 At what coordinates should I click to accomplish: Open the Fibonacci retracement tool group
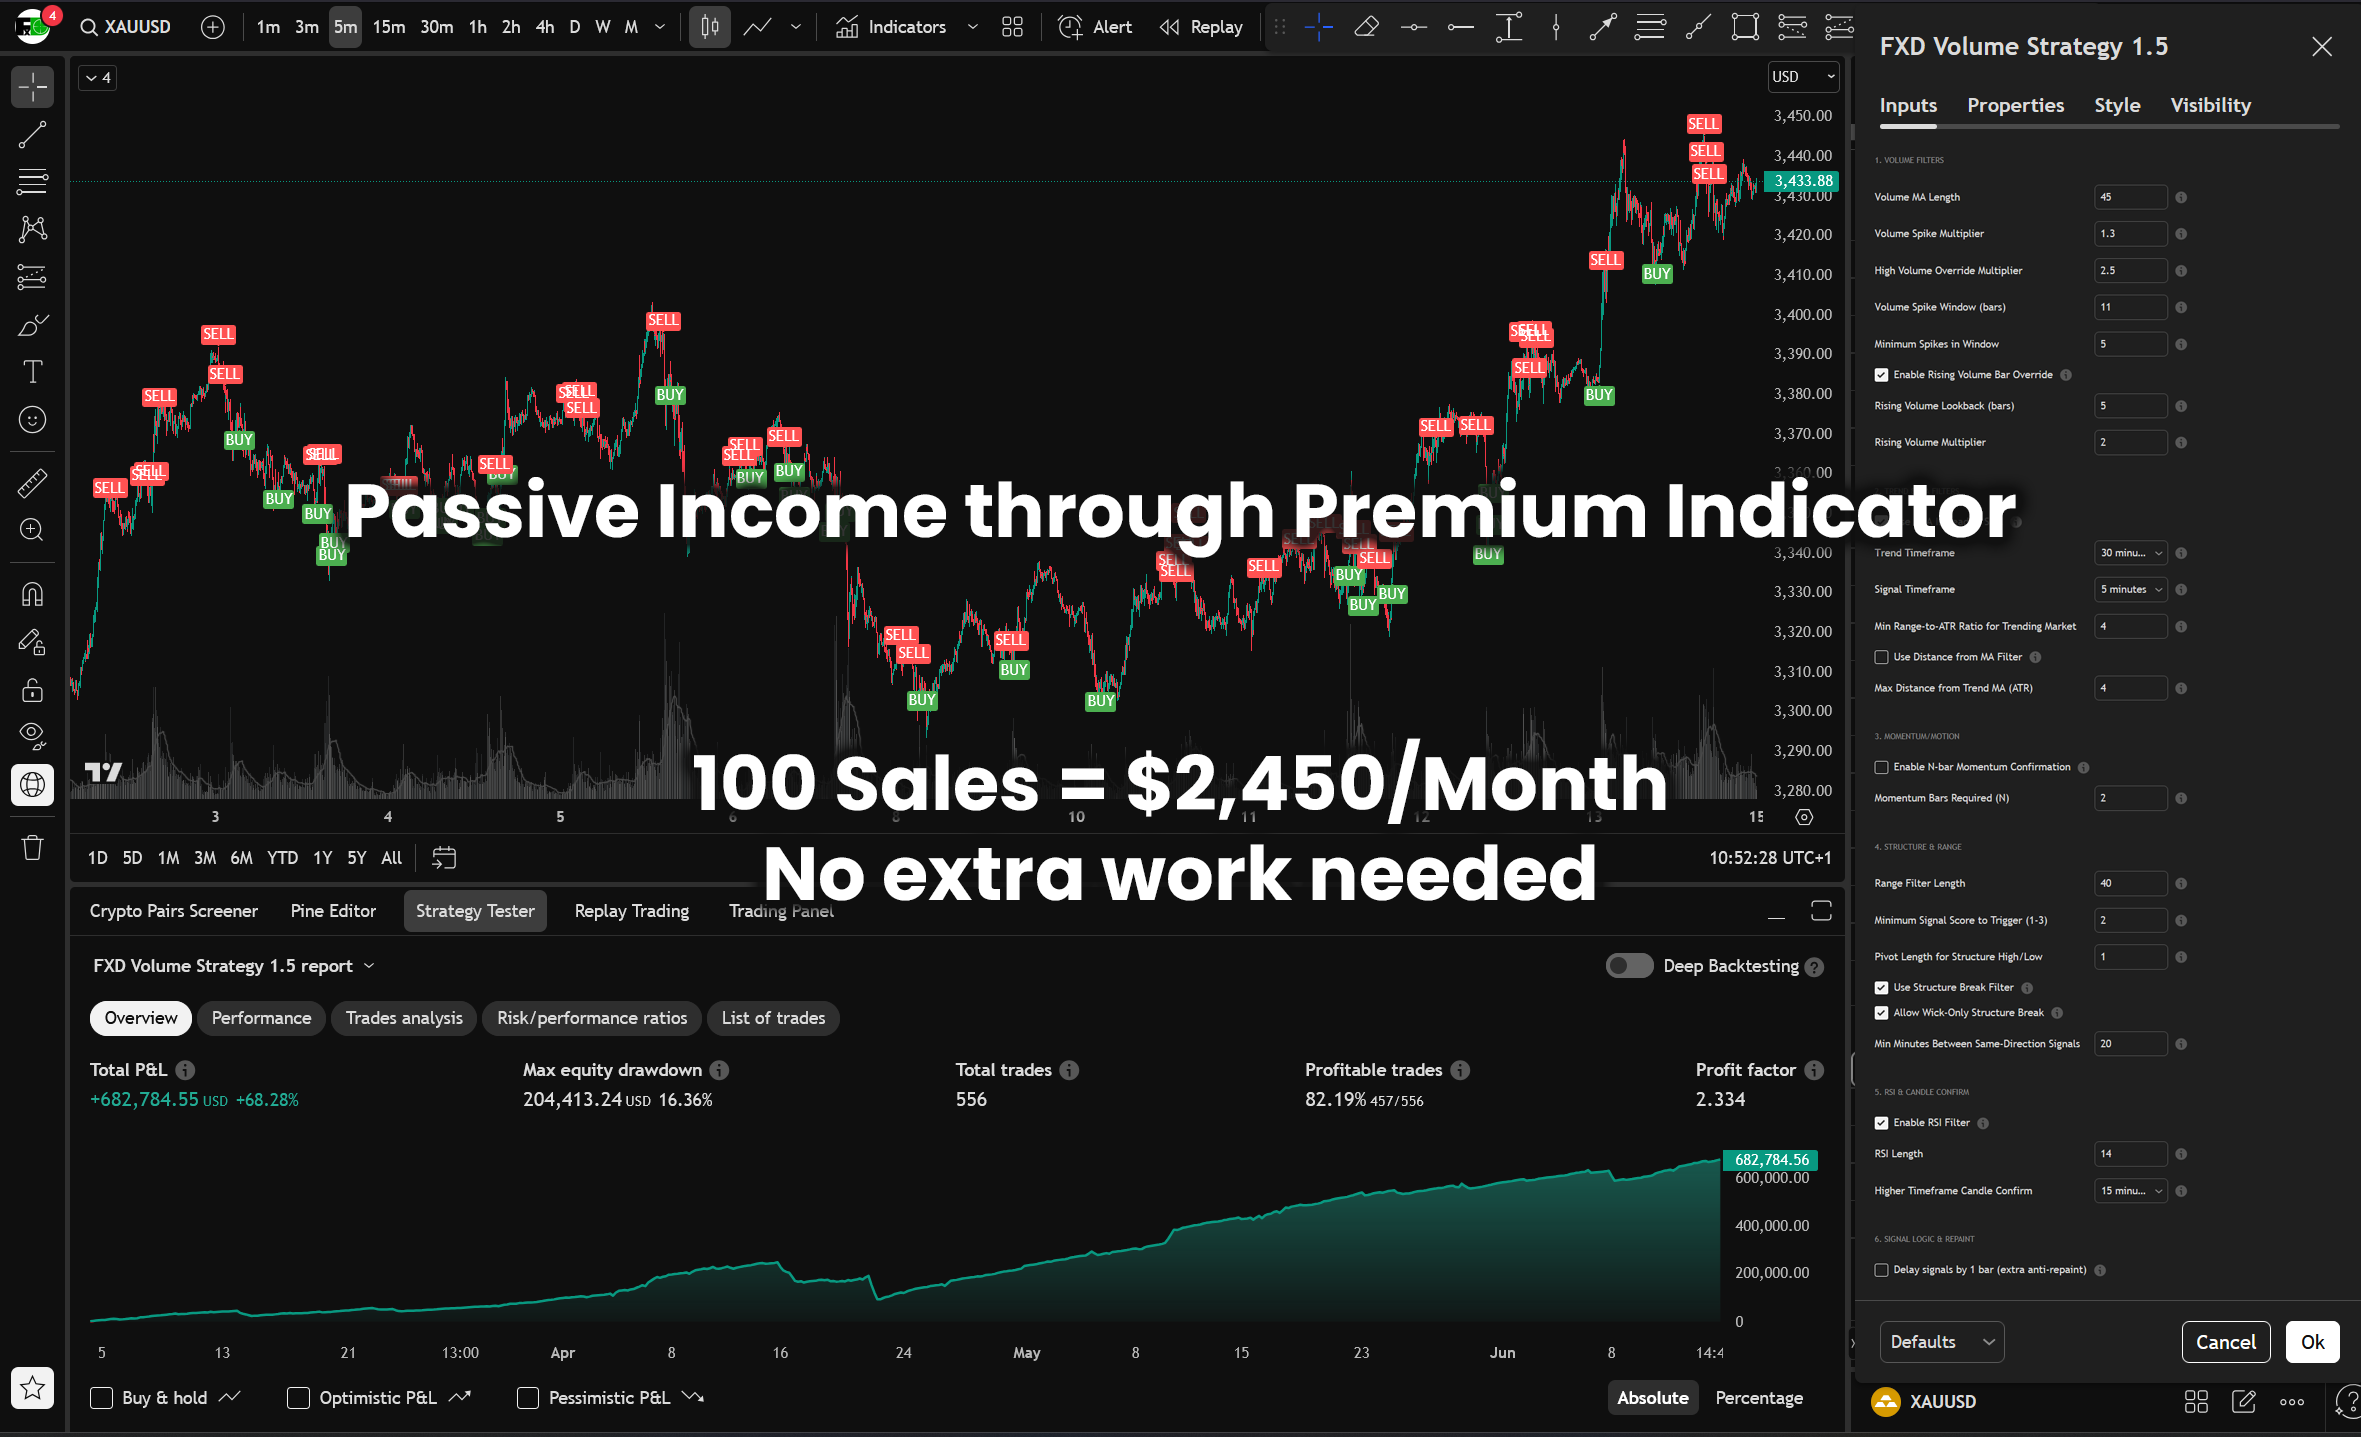[32, 182]
